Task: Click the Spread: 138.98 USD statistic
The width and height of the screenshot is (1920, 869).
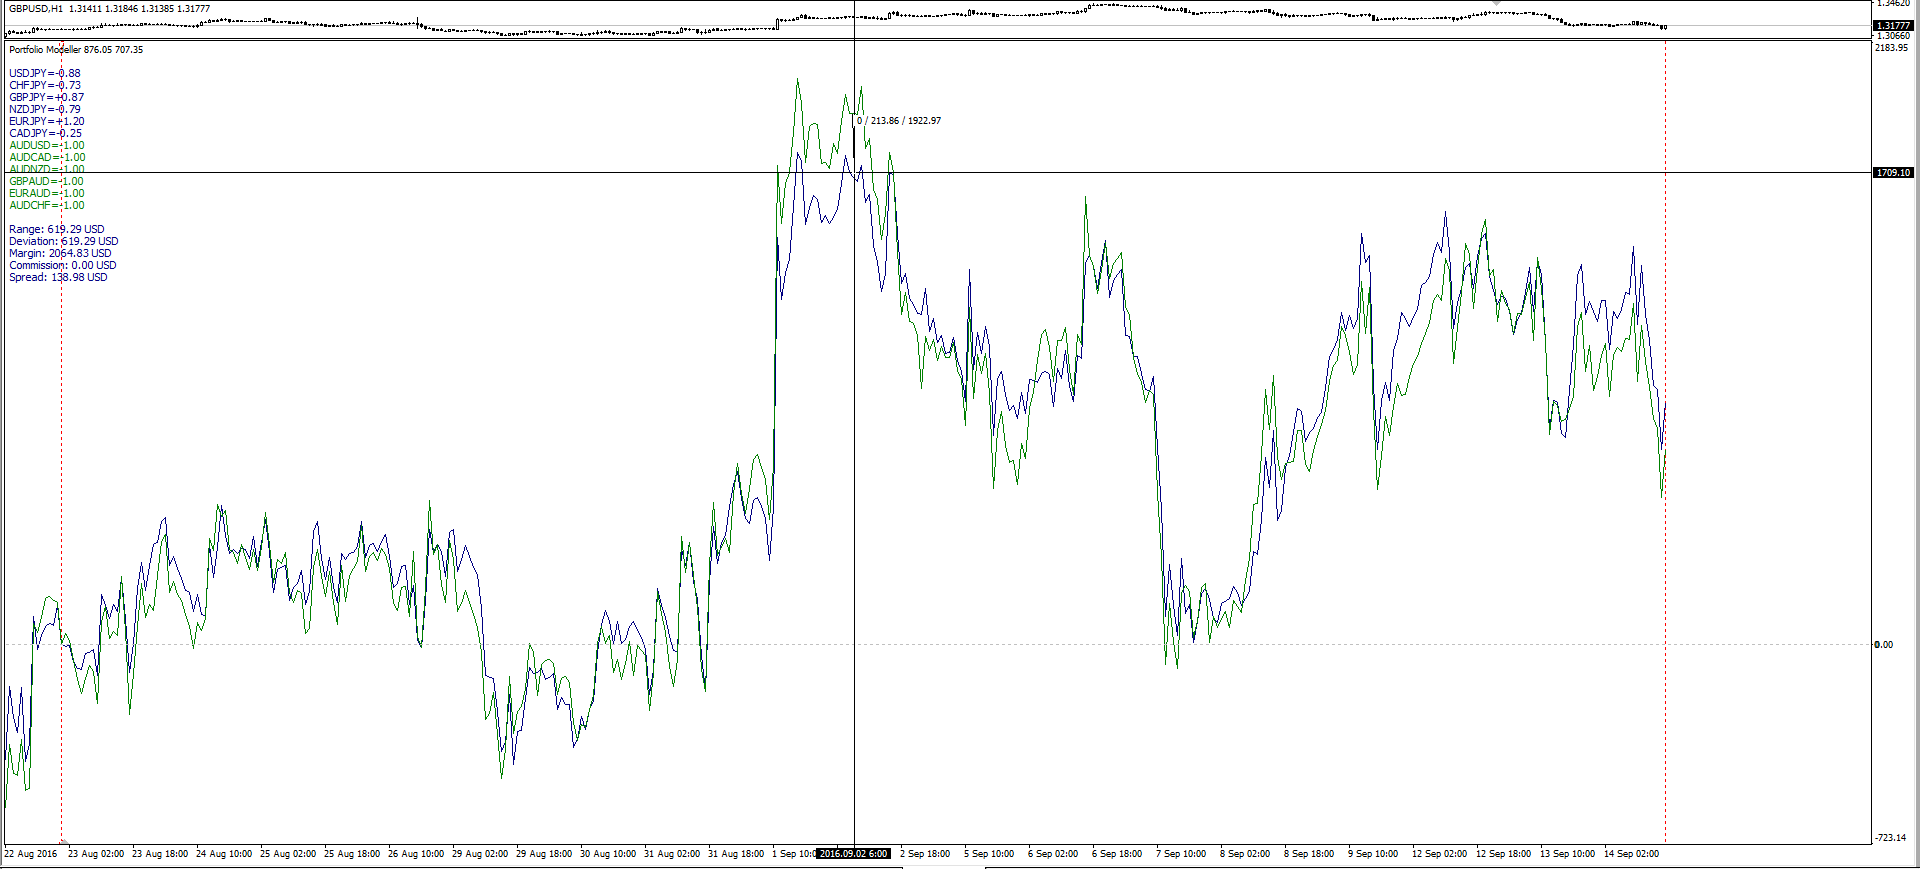Action: pos(58,277)
